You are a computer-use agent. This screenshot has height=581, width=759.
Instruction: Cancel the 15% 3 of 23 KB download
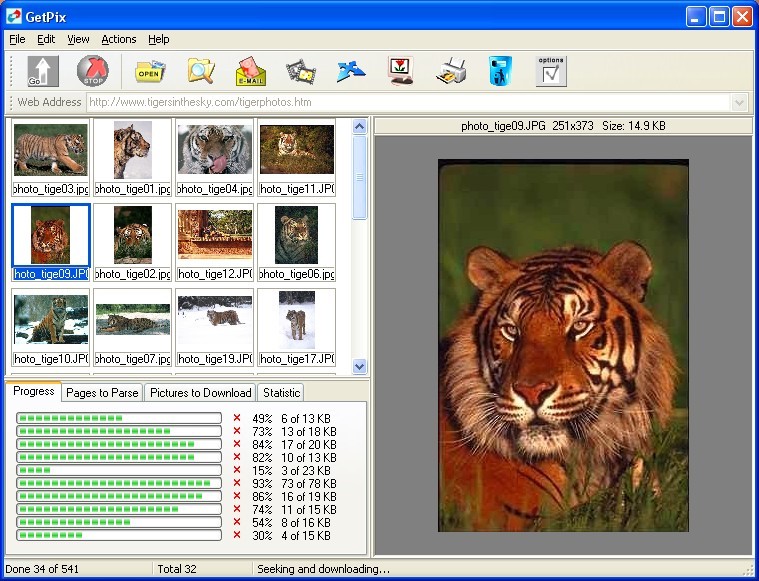tap(237, 470)
